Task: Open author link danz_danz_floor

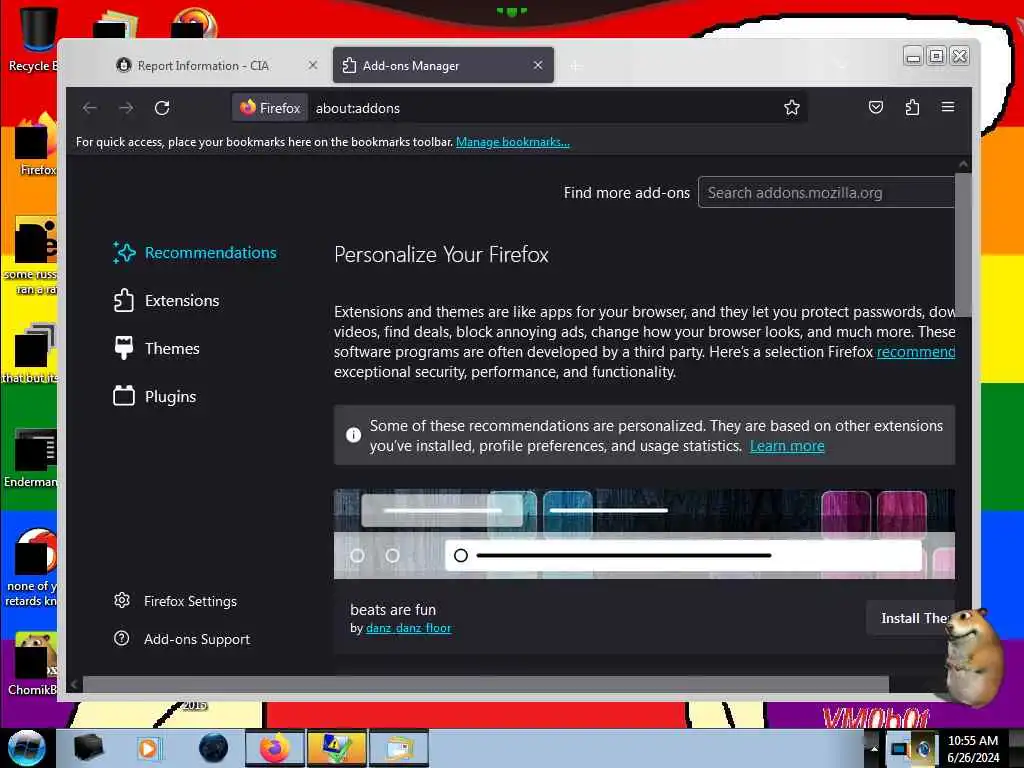Action: (408, 628)
